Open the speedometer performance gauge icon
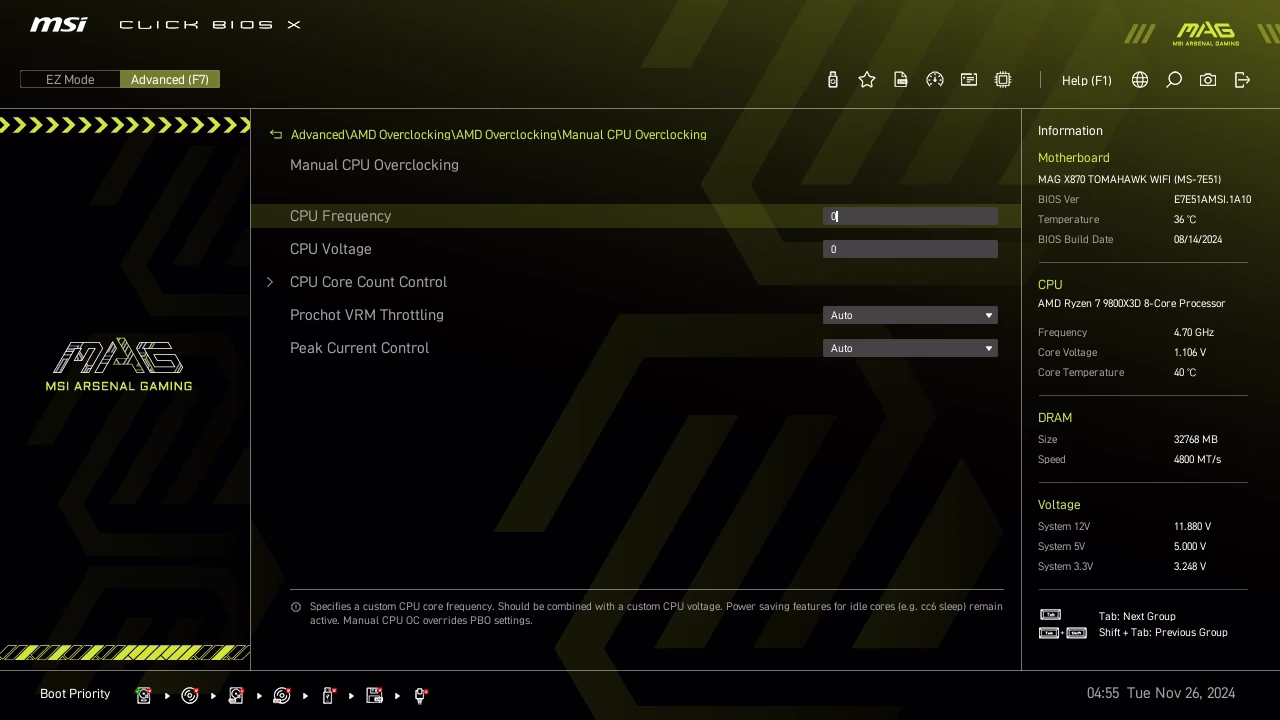The image size is (1280, 720). (935, 80)
